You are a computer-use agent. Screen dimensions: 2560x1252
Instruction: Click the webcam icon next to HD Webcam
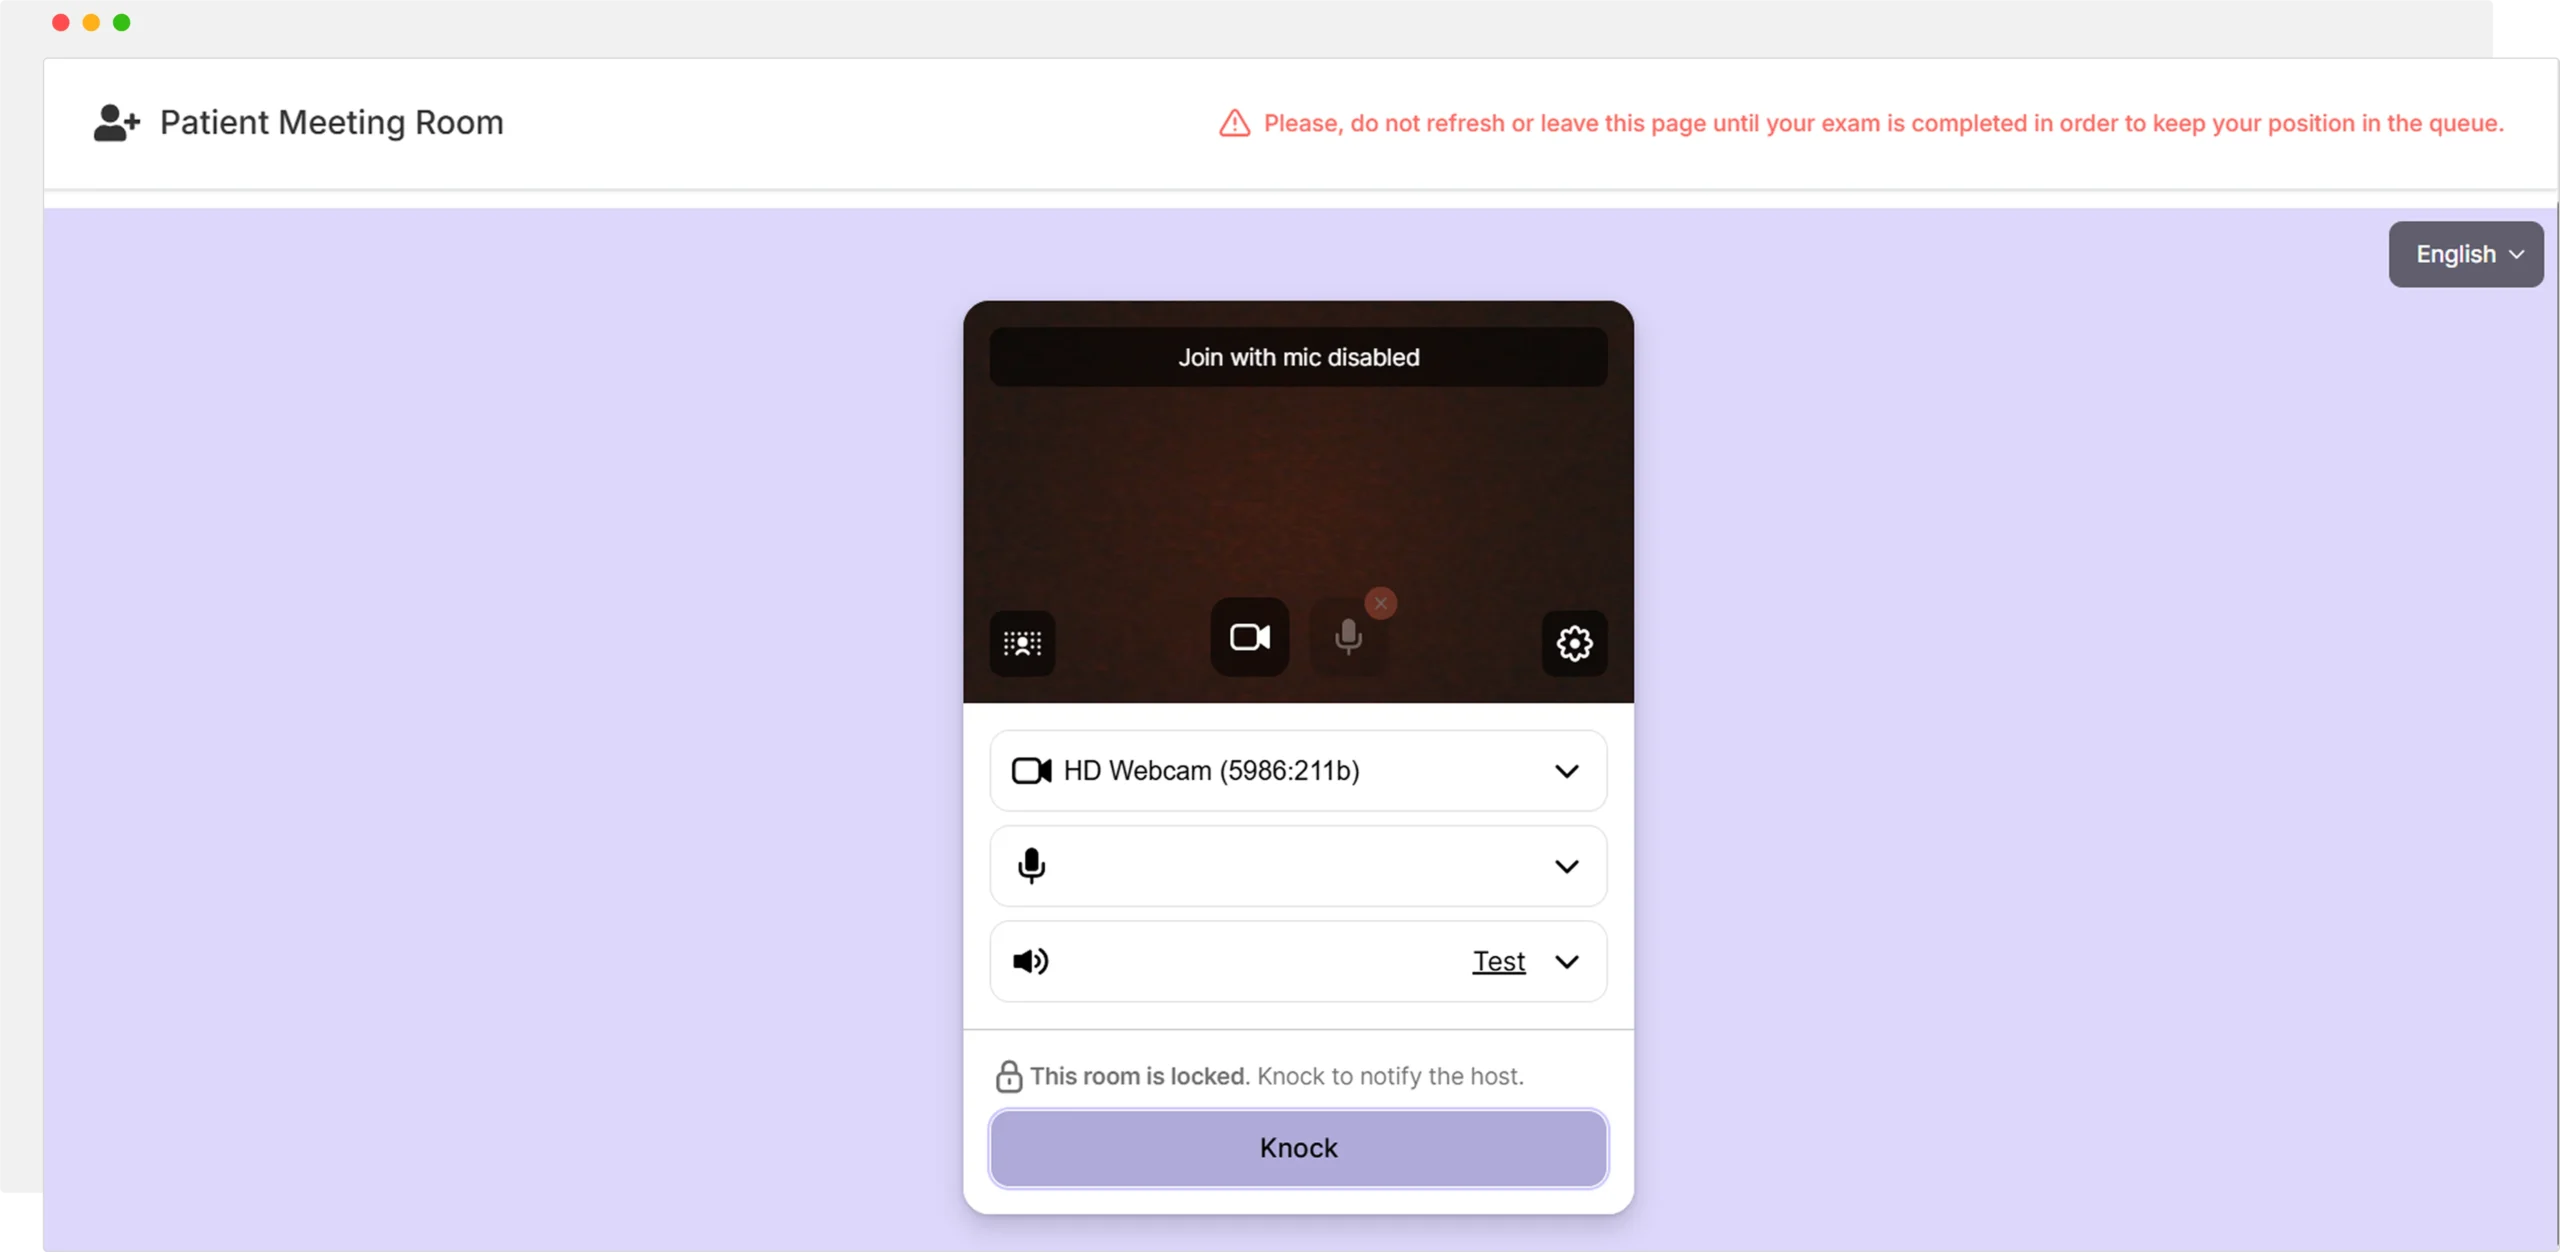(x=1031, y=770)
